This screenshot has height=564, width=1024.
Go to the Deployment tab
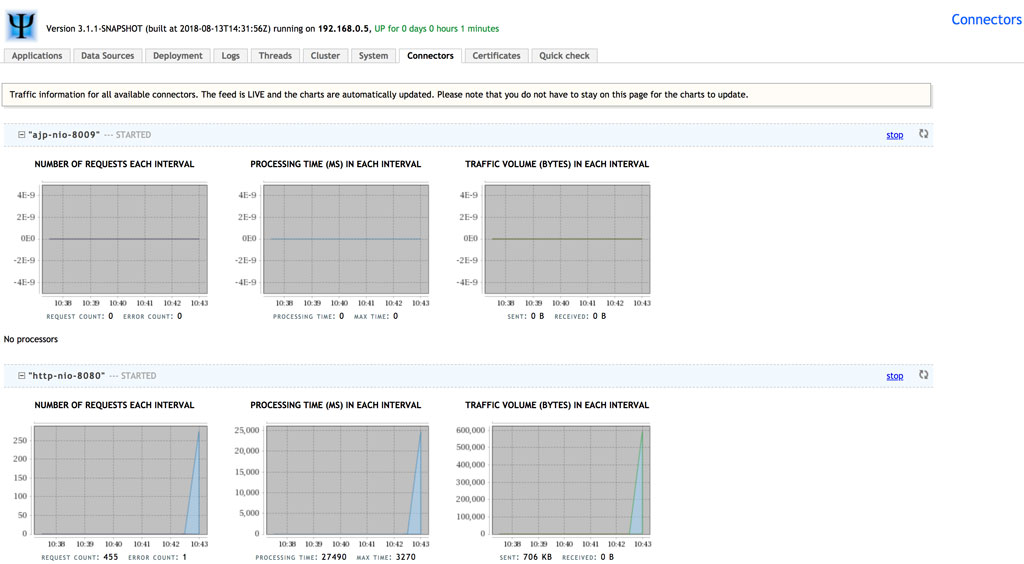point(178,55)
